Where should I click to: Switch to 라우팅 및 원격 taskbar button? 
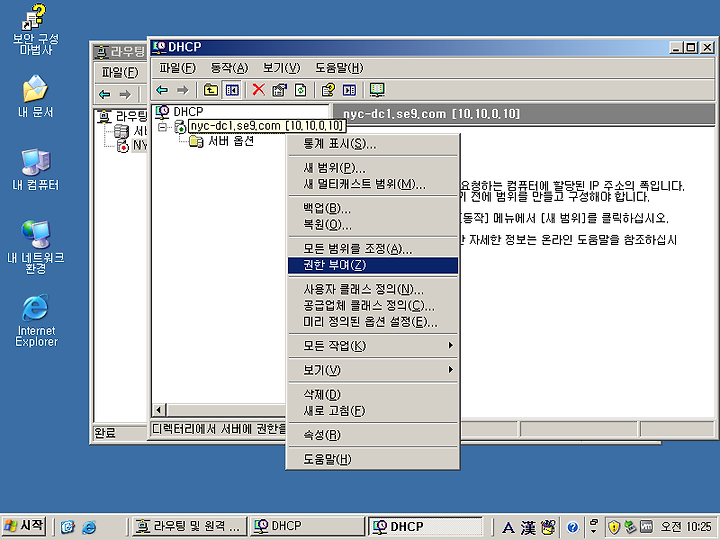tap(189, 526)
